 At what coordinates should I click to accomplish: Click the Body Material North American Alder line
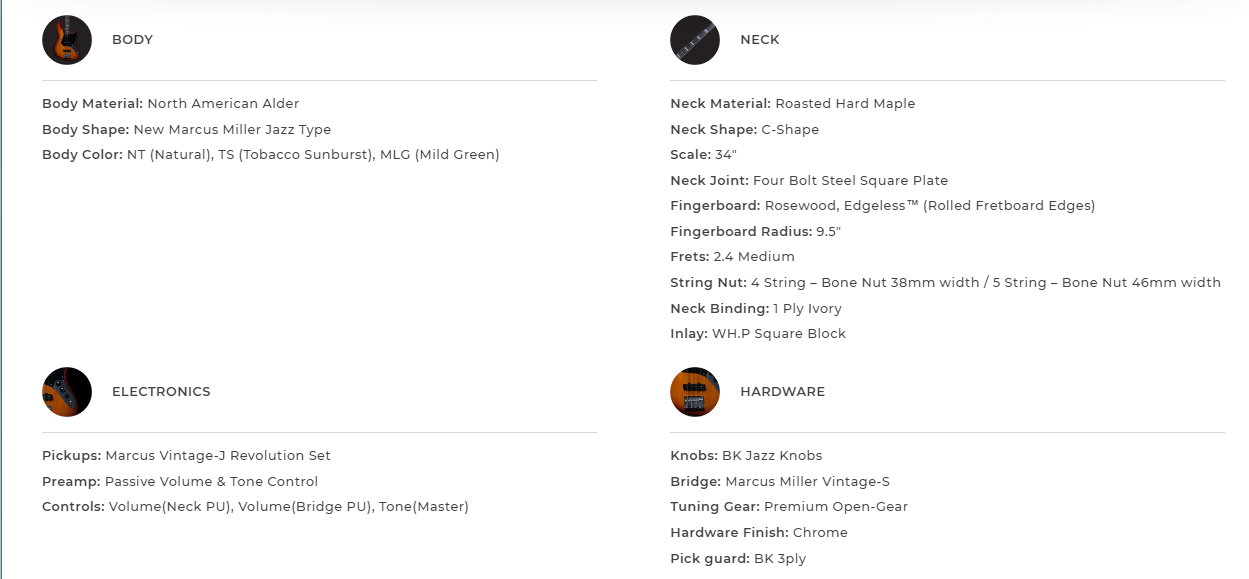coord(171,103)
